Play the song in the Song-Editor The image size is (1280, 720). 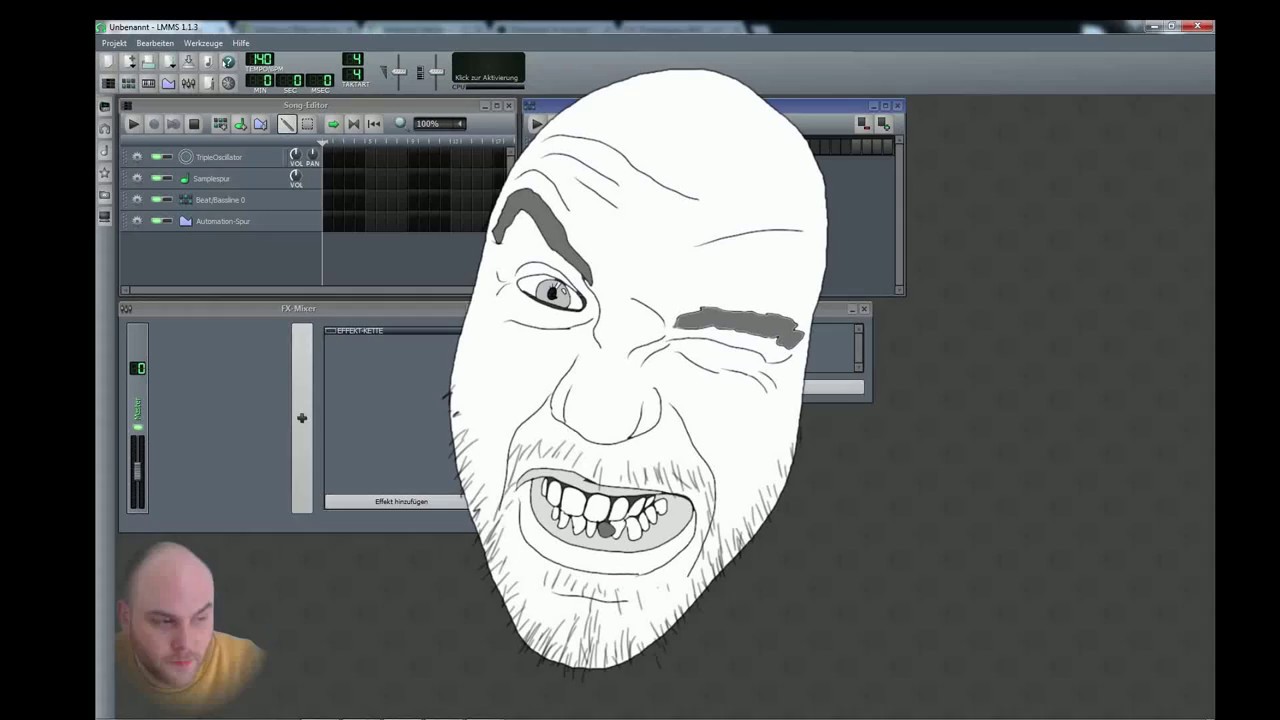[133, 124]
